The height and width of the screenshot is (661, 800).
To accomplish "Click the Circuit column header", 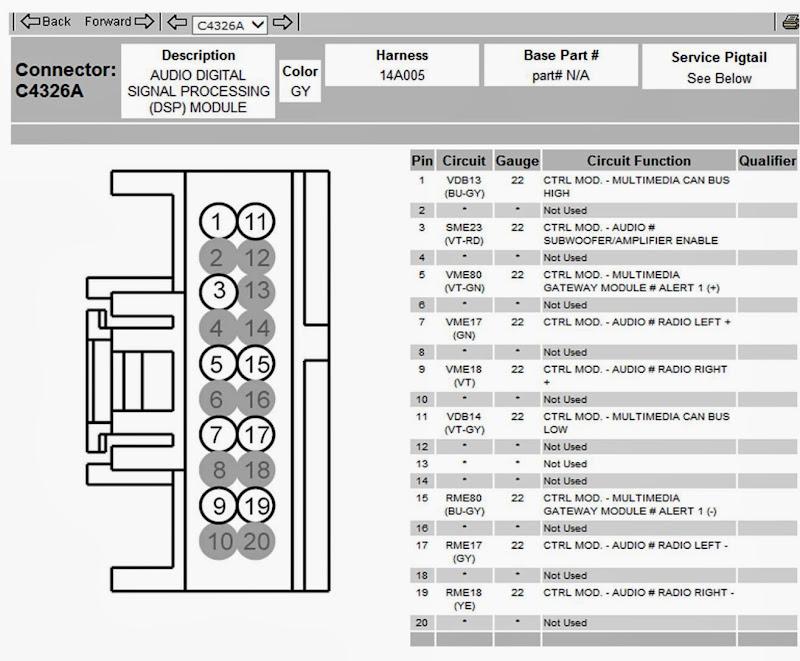I will pyautogui.click(x=464, y=160).
